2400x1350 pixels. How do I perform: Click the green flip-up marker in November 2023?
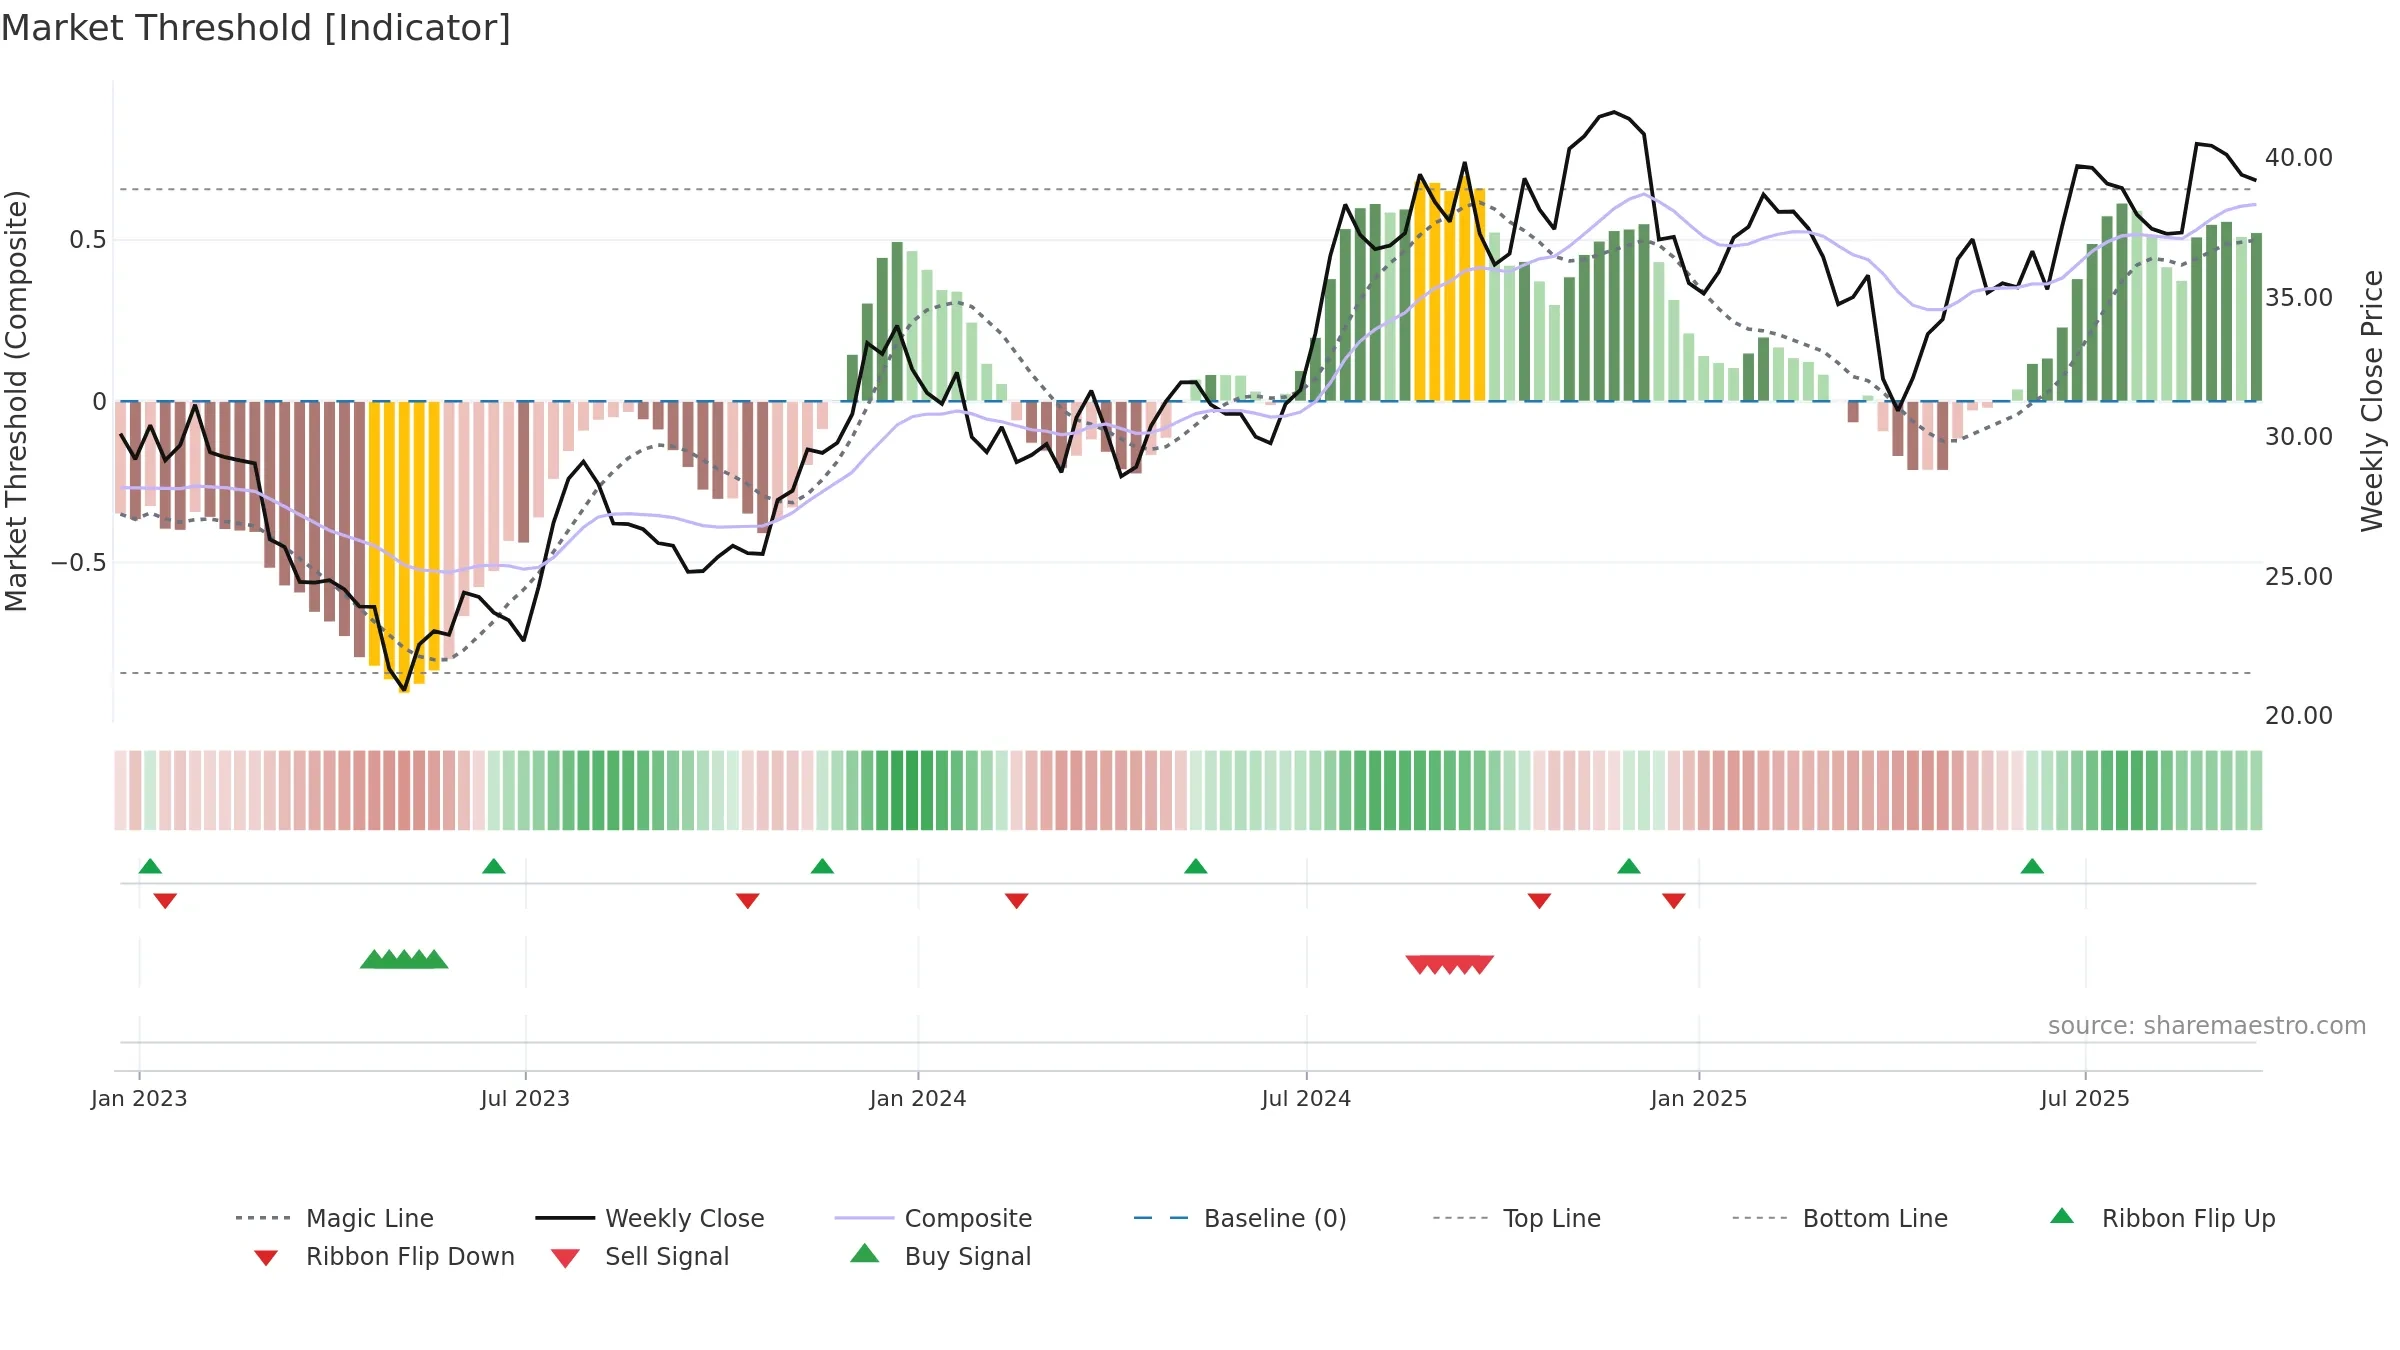[822, 866]
